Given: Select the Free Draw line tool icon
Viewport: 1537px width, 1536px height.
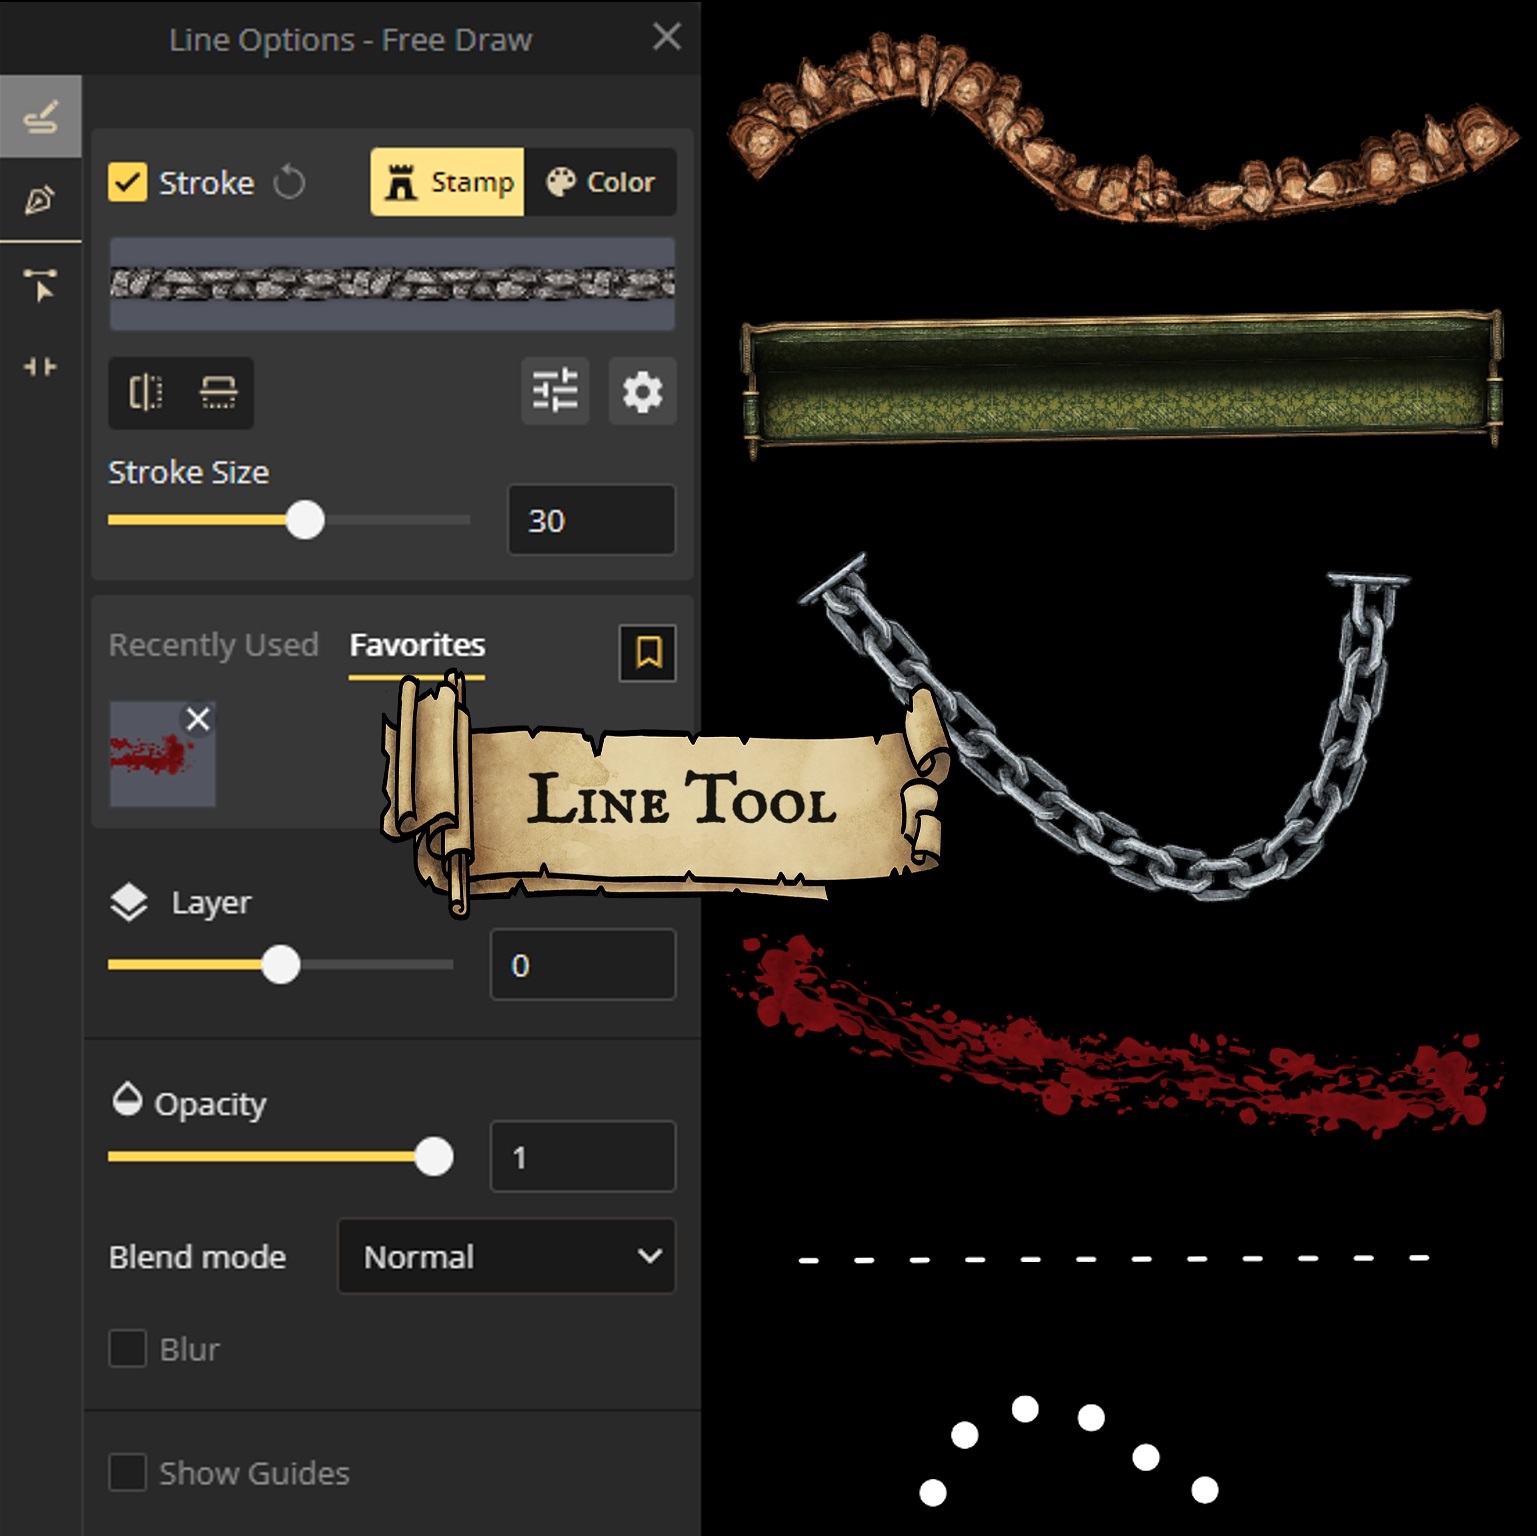Looking at the screenshot, I should (40, 117).
